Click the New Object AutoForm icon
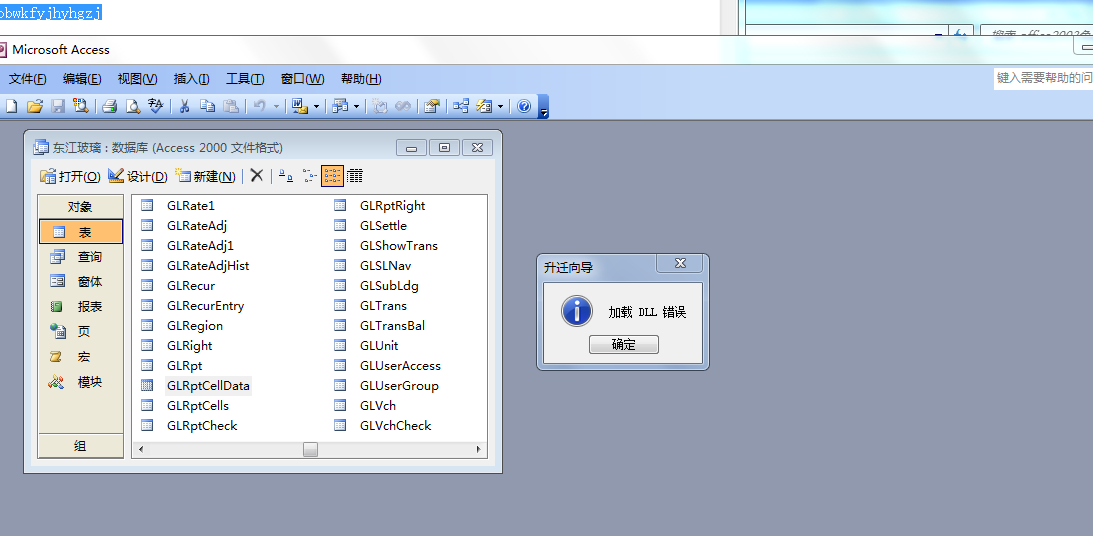The height and width of the screenshot is (536, 1093). click(484, 106)
